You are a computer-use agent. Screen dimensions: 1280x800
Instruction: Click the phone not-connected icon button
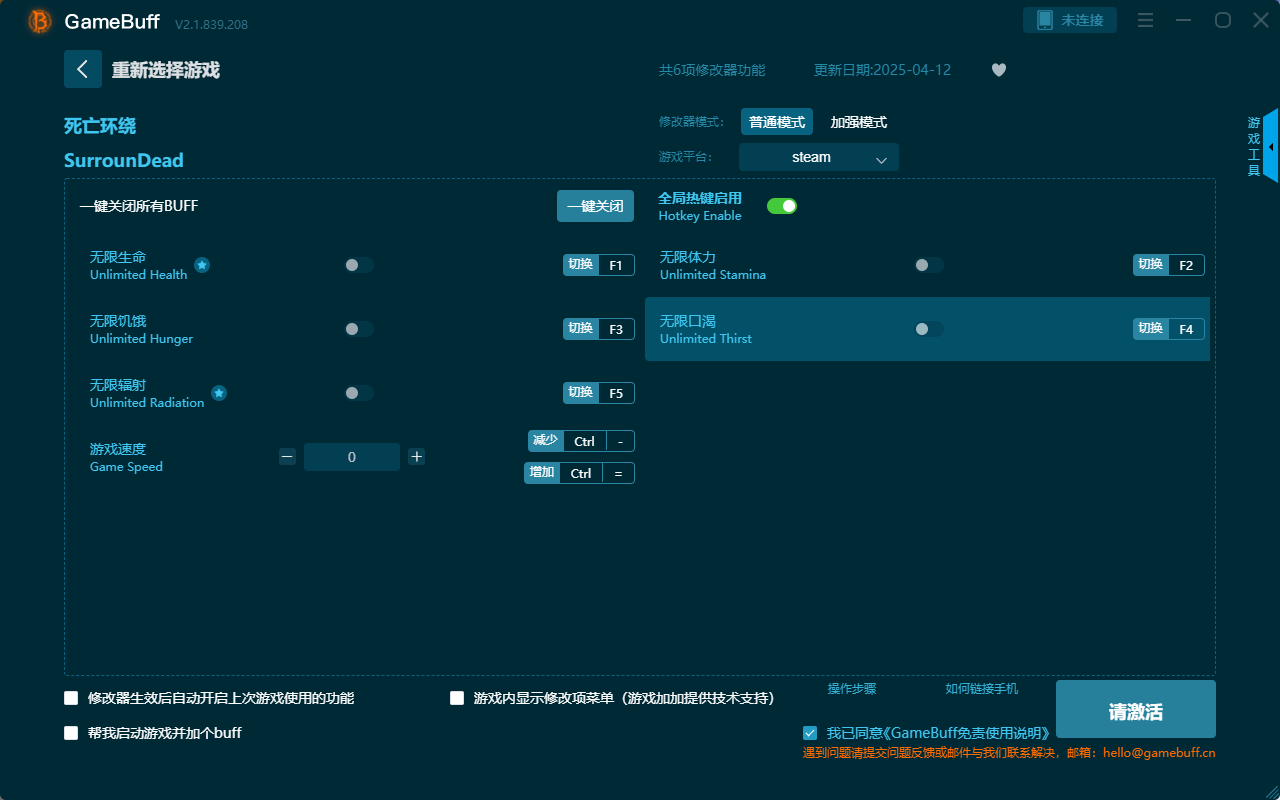pos(1070,20)
